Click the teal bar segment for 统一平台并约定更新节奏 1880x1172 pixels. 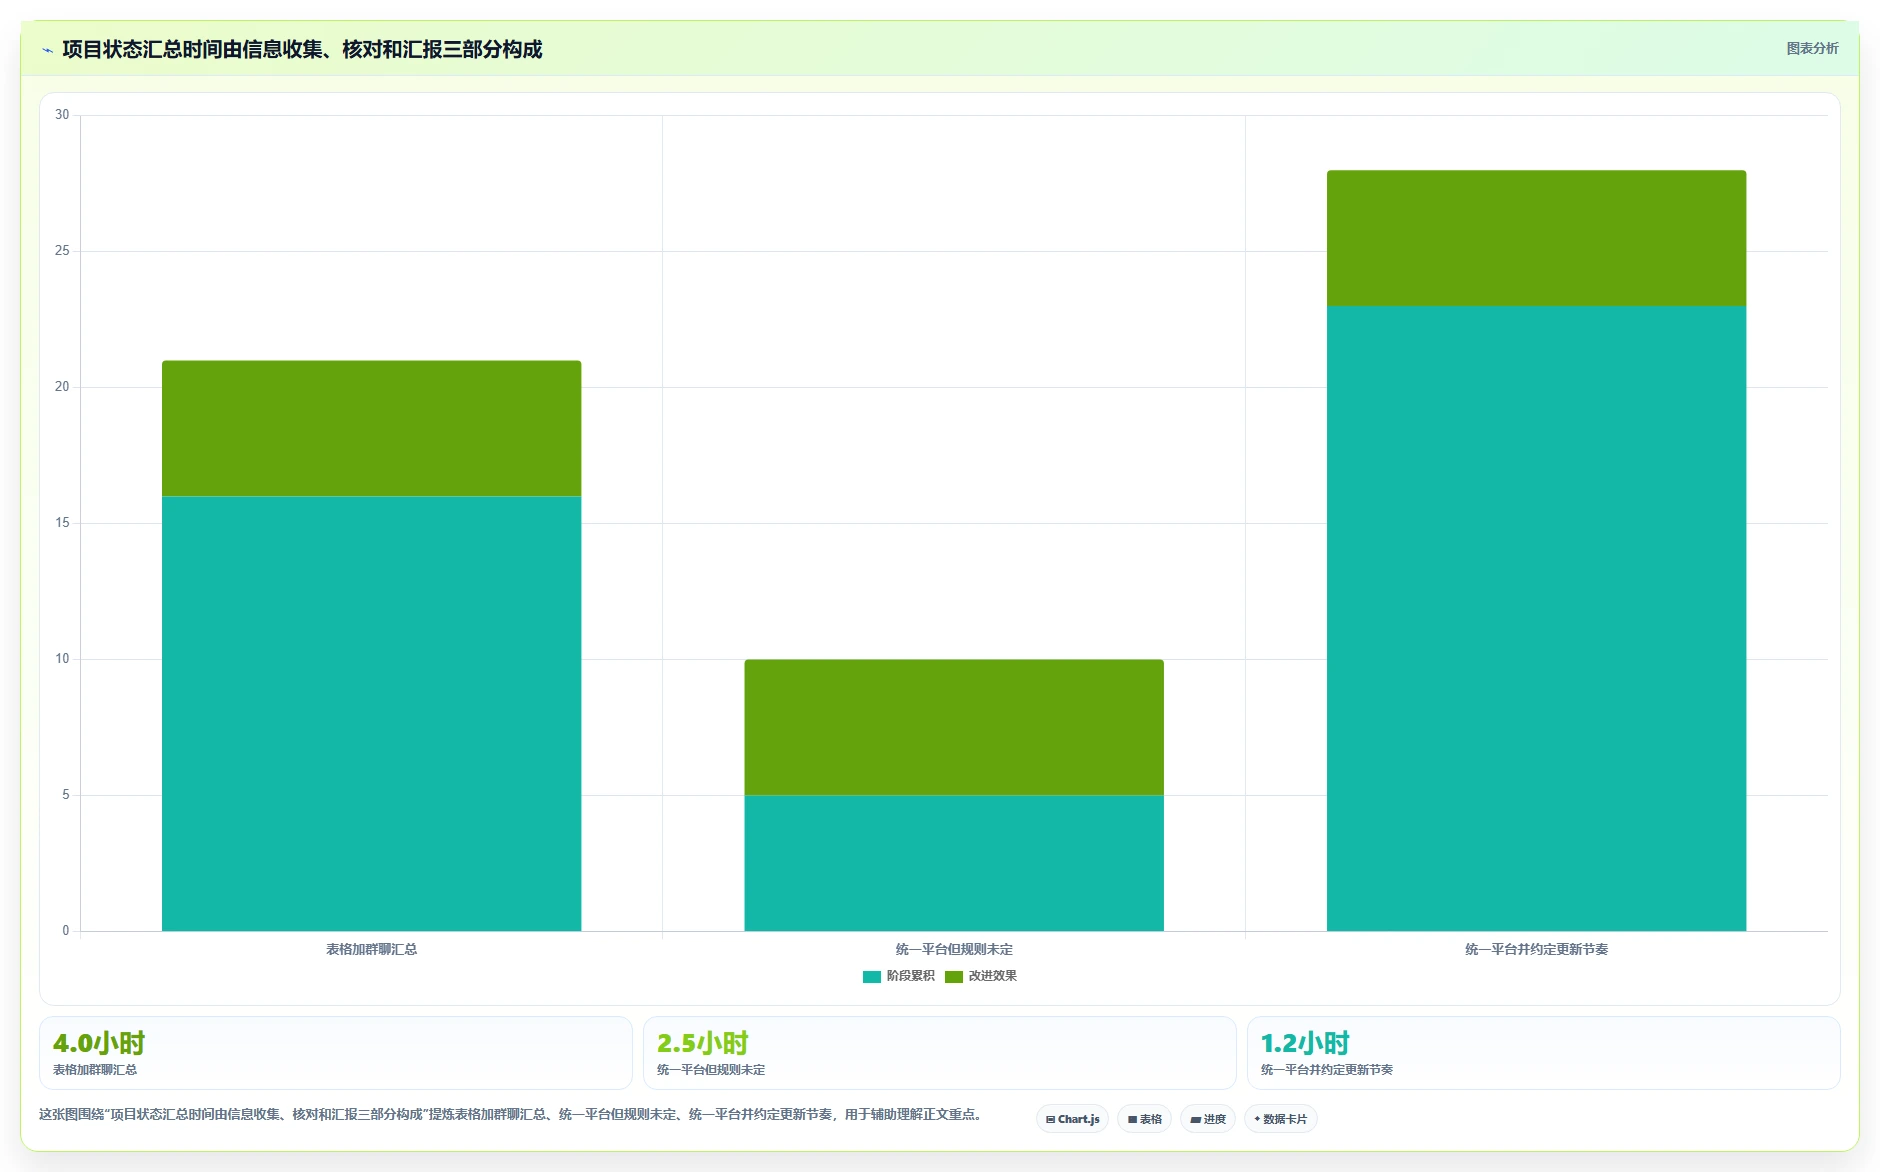point(1536,618)
